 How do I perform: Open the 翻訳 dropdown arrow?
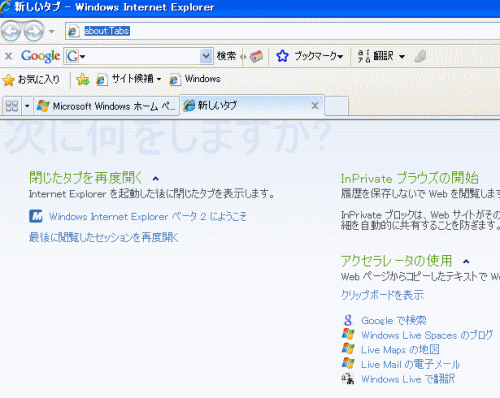point(402,56)
